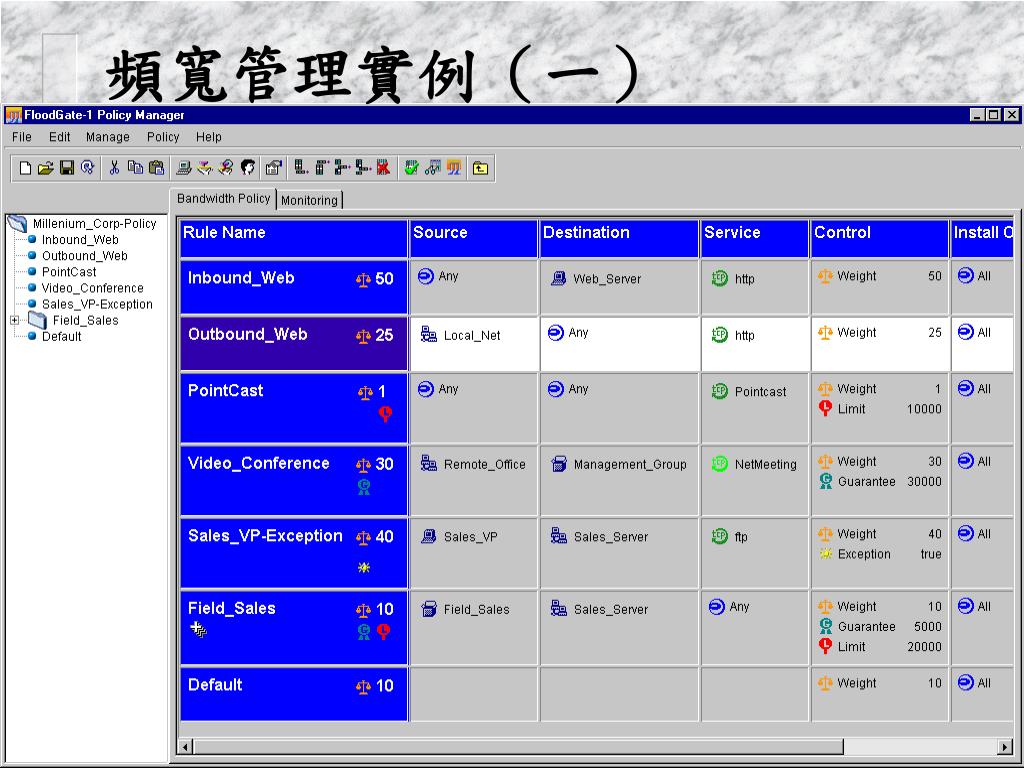Screen dimensions: 1024x768
Task: Click Field_Sales source cell in the table
Action: pyautogui.click(x=474, y=628)
